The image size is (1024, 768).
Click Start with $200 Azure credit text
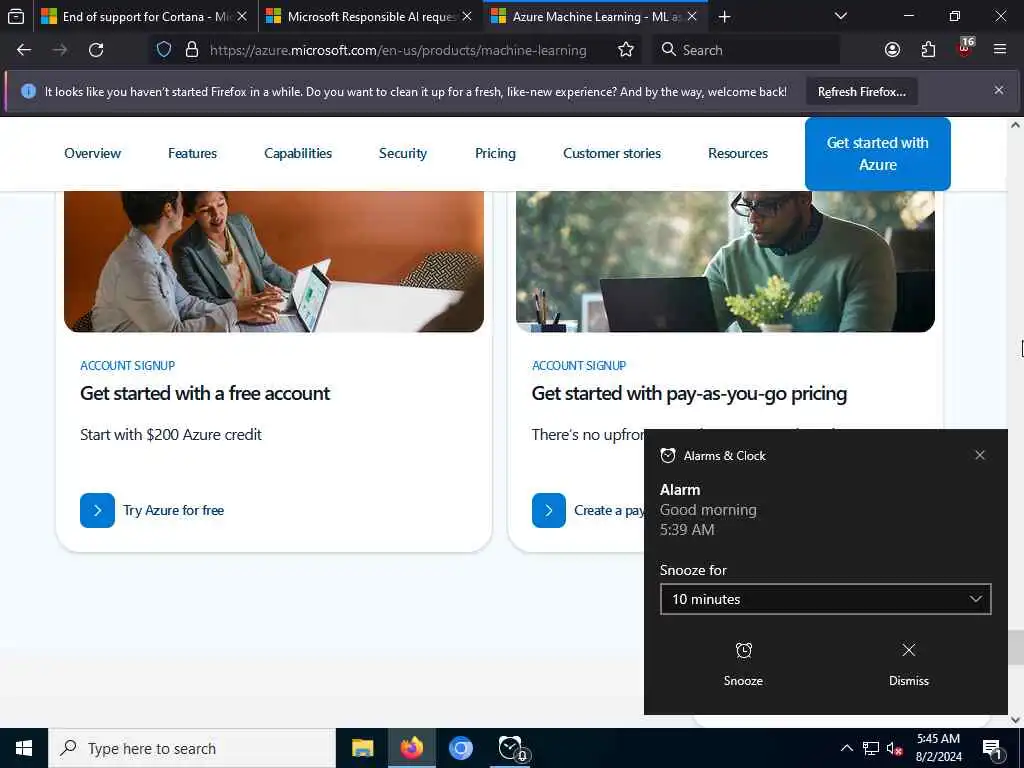point(170,434)
